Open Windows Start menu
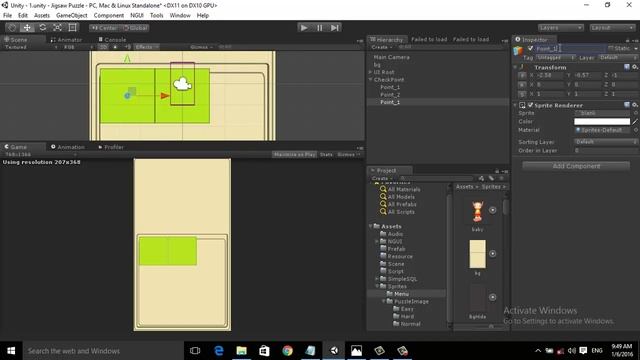 click(x=11, y=351)
